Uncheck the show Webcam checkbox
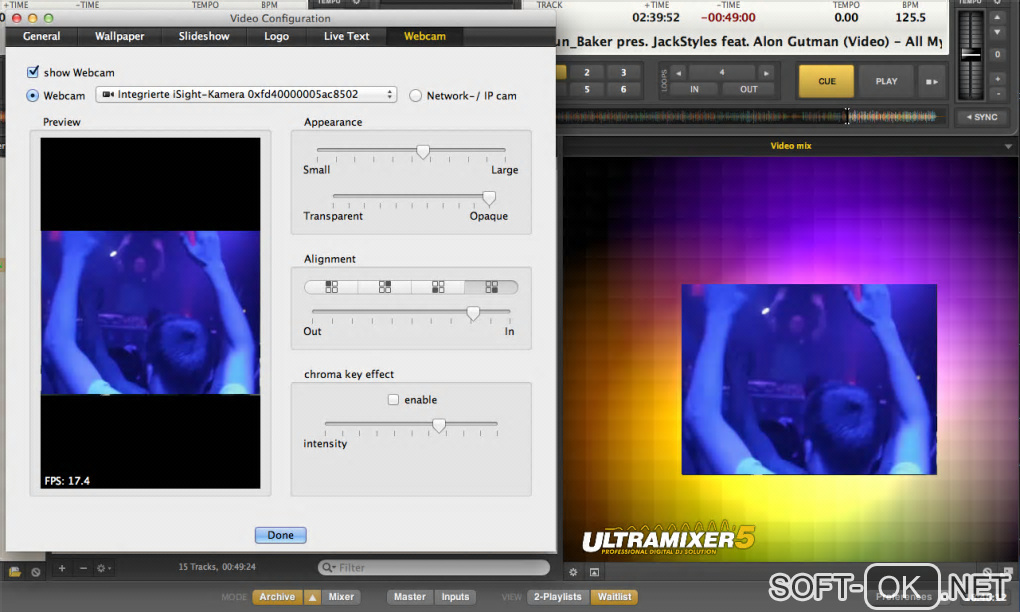This screenshot has height=612, width=1020. (x=33, y=72)
